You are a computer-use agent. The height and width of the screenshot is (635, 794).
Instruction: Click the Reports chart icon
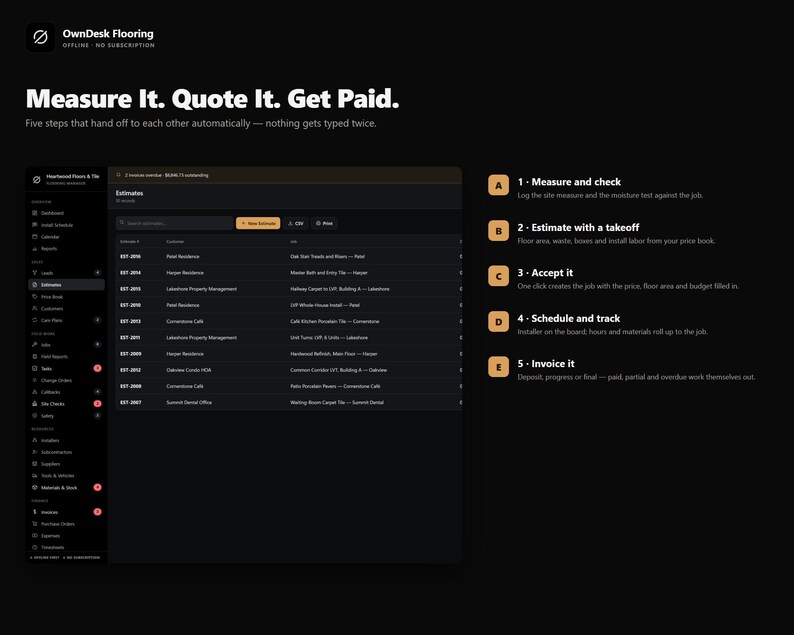click(x=34, y=248)
